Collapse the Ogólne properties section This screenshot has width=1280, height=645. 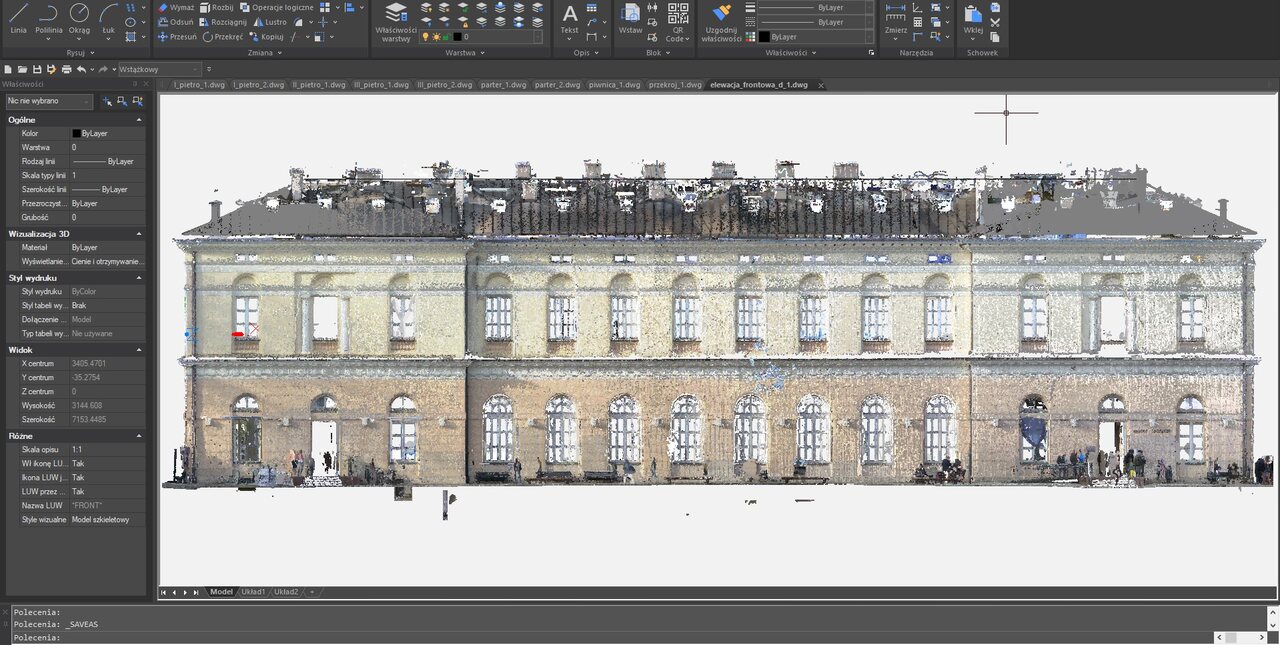pos(139,120)
